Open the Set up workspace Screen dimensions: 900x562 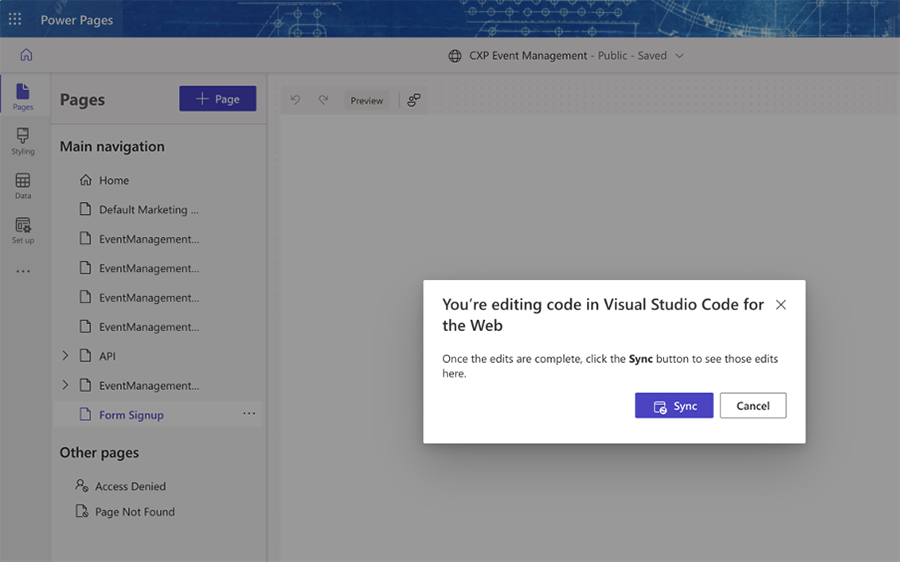(x=23, y=230)
